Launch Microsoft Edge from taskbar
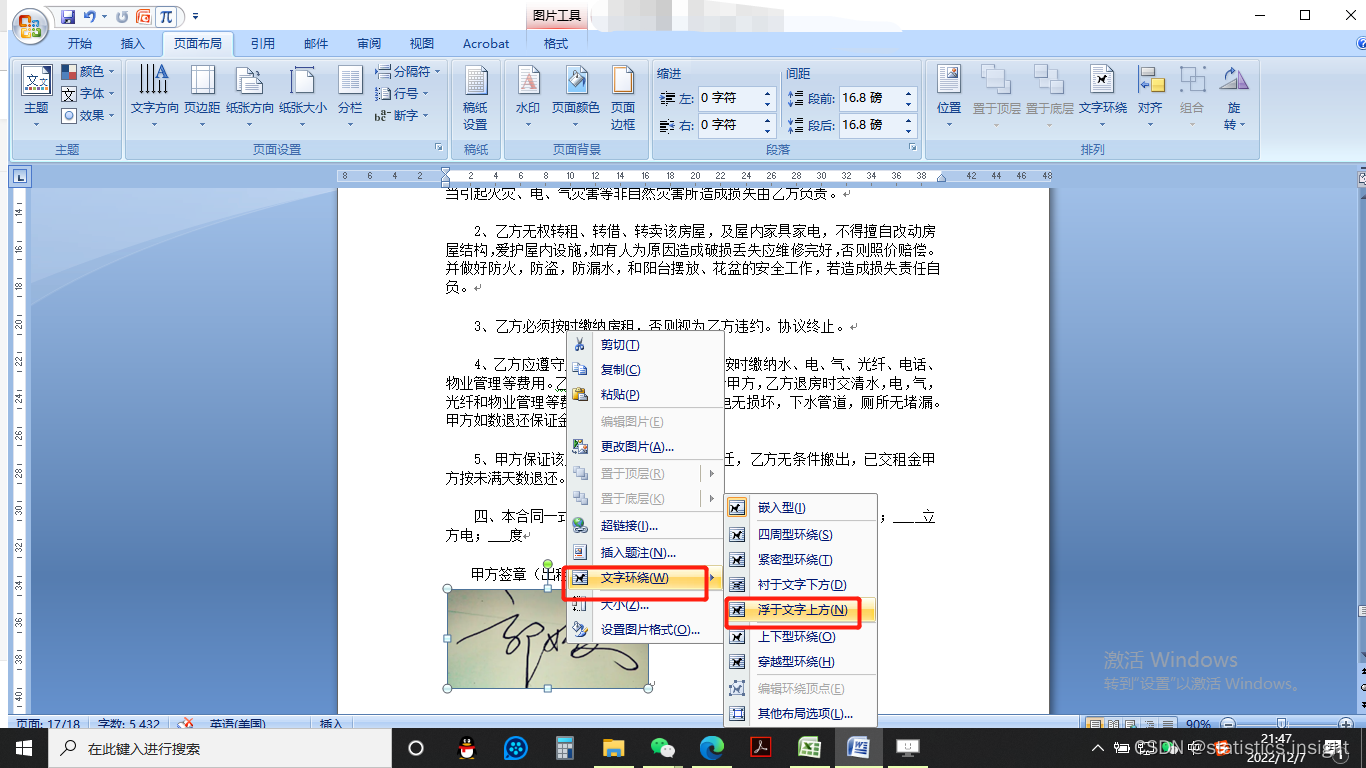The width and height of the screenshot is (1366, 768). point(711,747)
